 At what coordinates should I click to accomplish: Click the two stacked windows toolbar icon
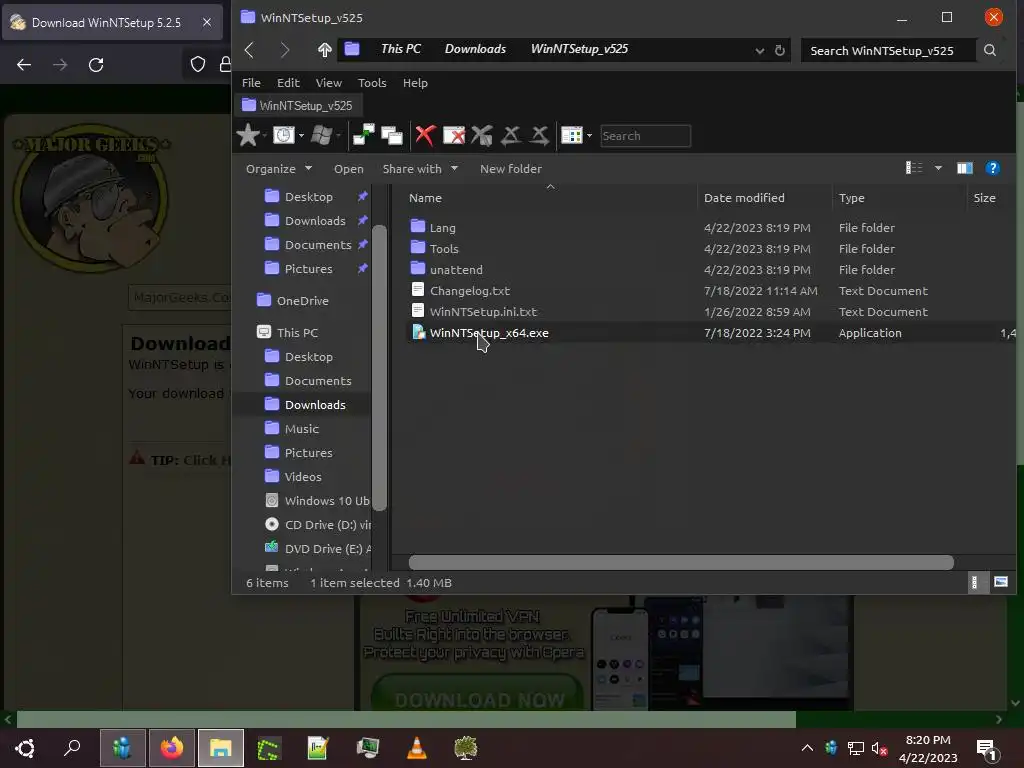point(392,135)
